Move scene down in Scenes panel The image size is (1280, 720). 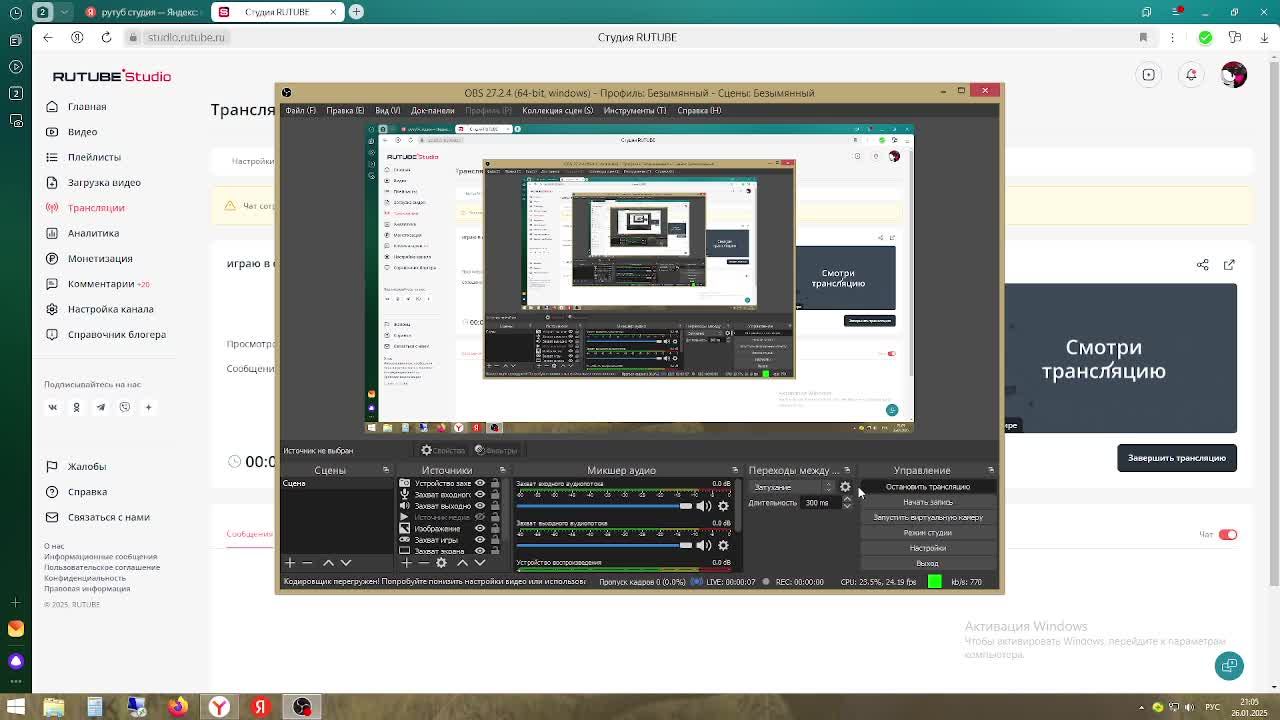pos(346,563)
